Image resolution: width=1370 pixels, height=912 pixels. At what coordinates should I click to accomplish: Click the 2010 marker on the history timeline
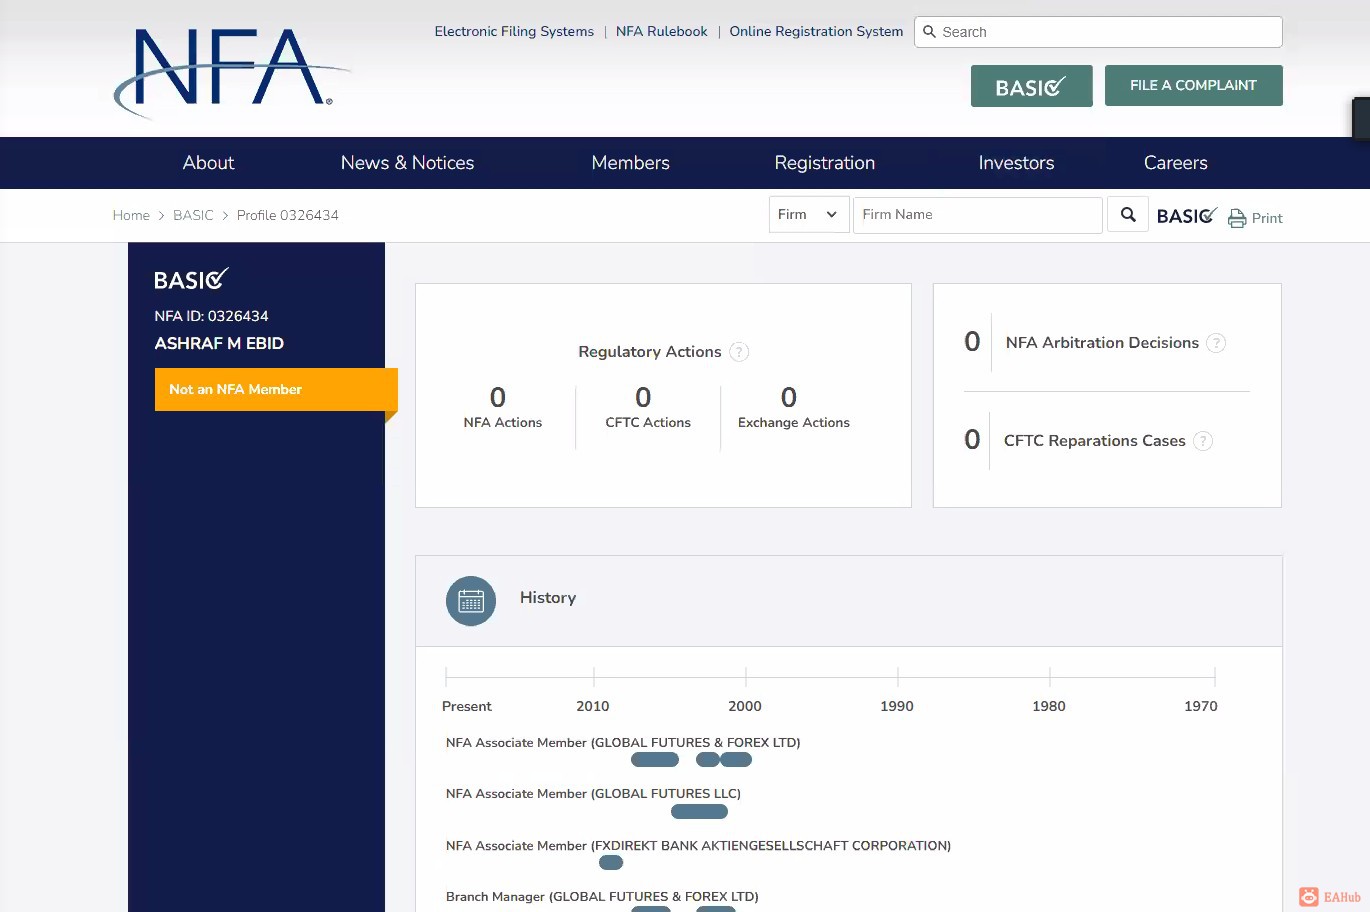(x=593, y=706)
